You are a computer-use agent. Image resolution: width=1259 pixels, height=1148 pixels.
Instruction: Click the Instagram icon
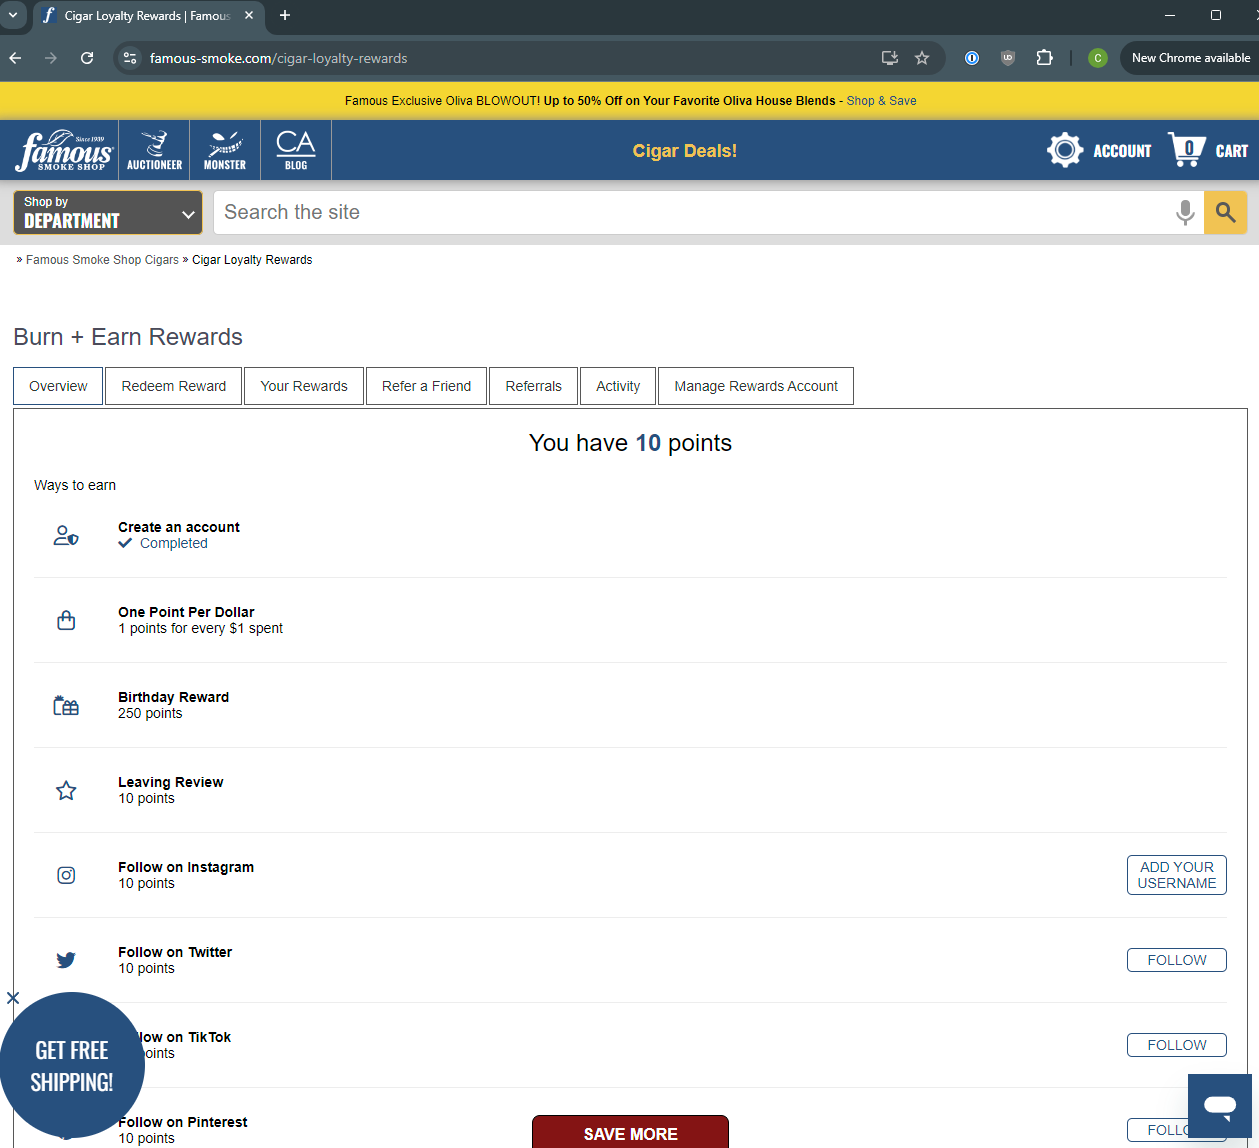click(66, 876)
